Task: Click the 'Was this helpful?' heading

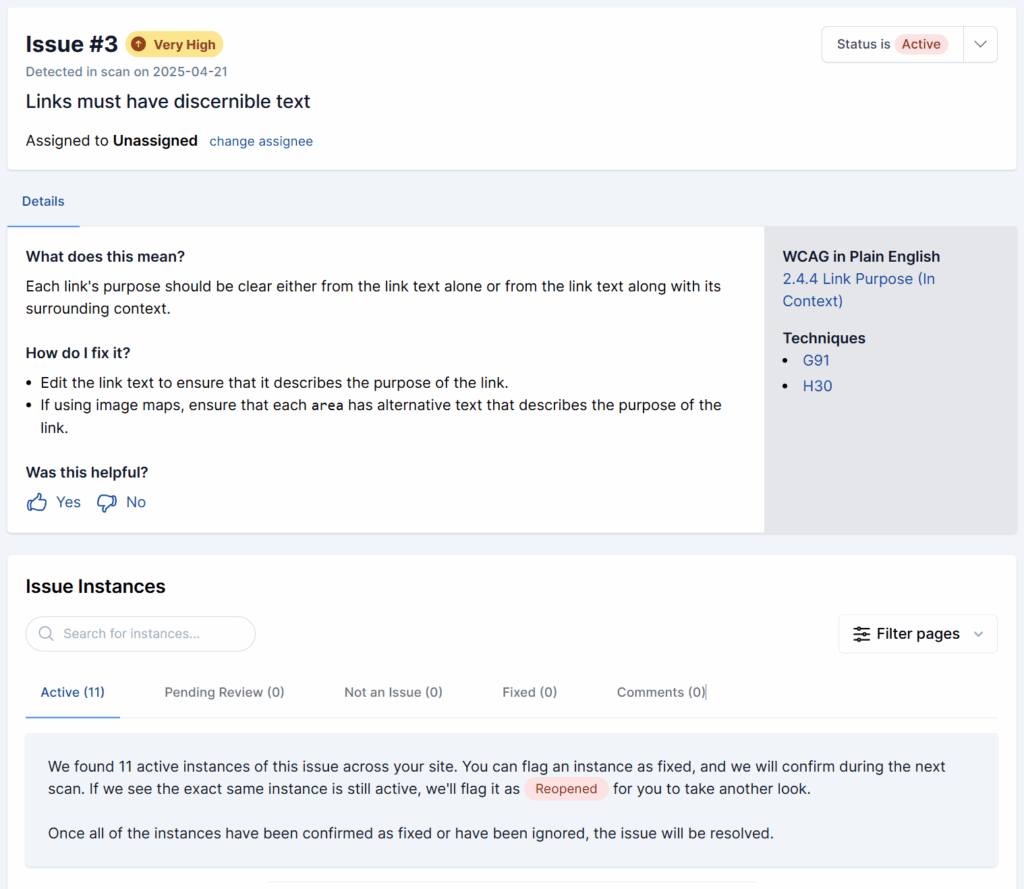Action: point(87,472)
